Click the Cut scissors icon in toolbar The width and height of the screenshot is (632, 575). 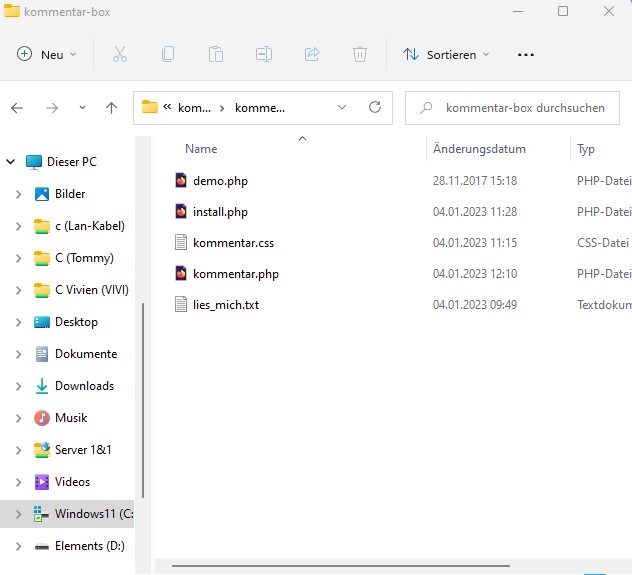click(x=120, y=55)
